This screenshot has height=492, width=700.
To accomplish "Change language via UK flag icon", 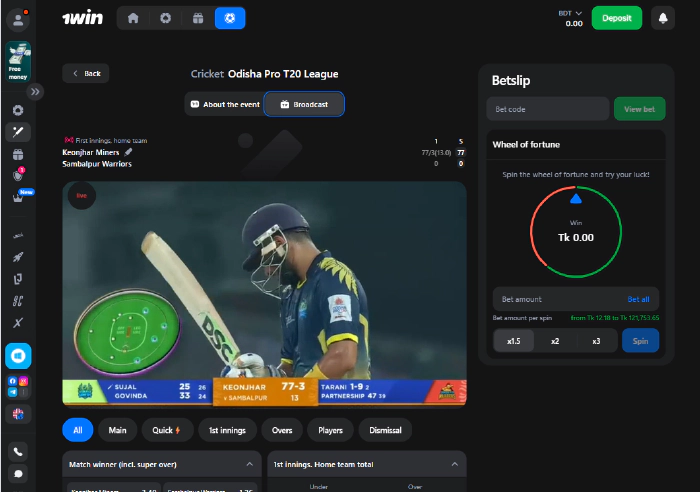I will [x=18, y=414].
